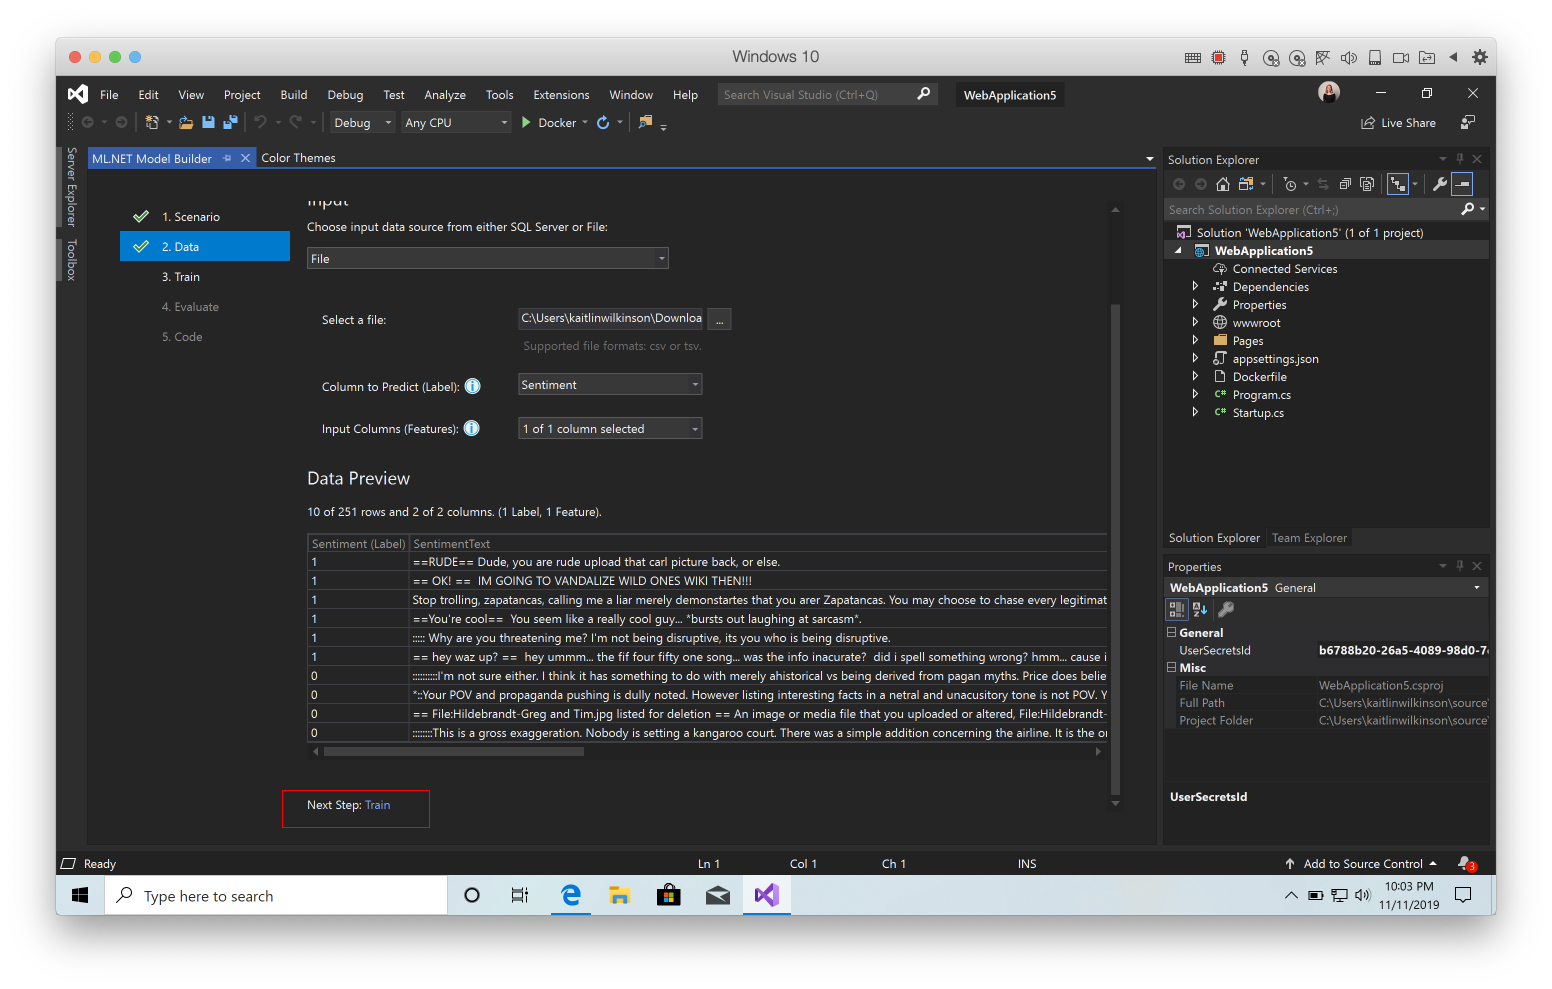Click Show All Files icon in Solution Explorer
Image resolution: width=1552 pixels, height=989 pixels.
click(x=1367, y=184)
